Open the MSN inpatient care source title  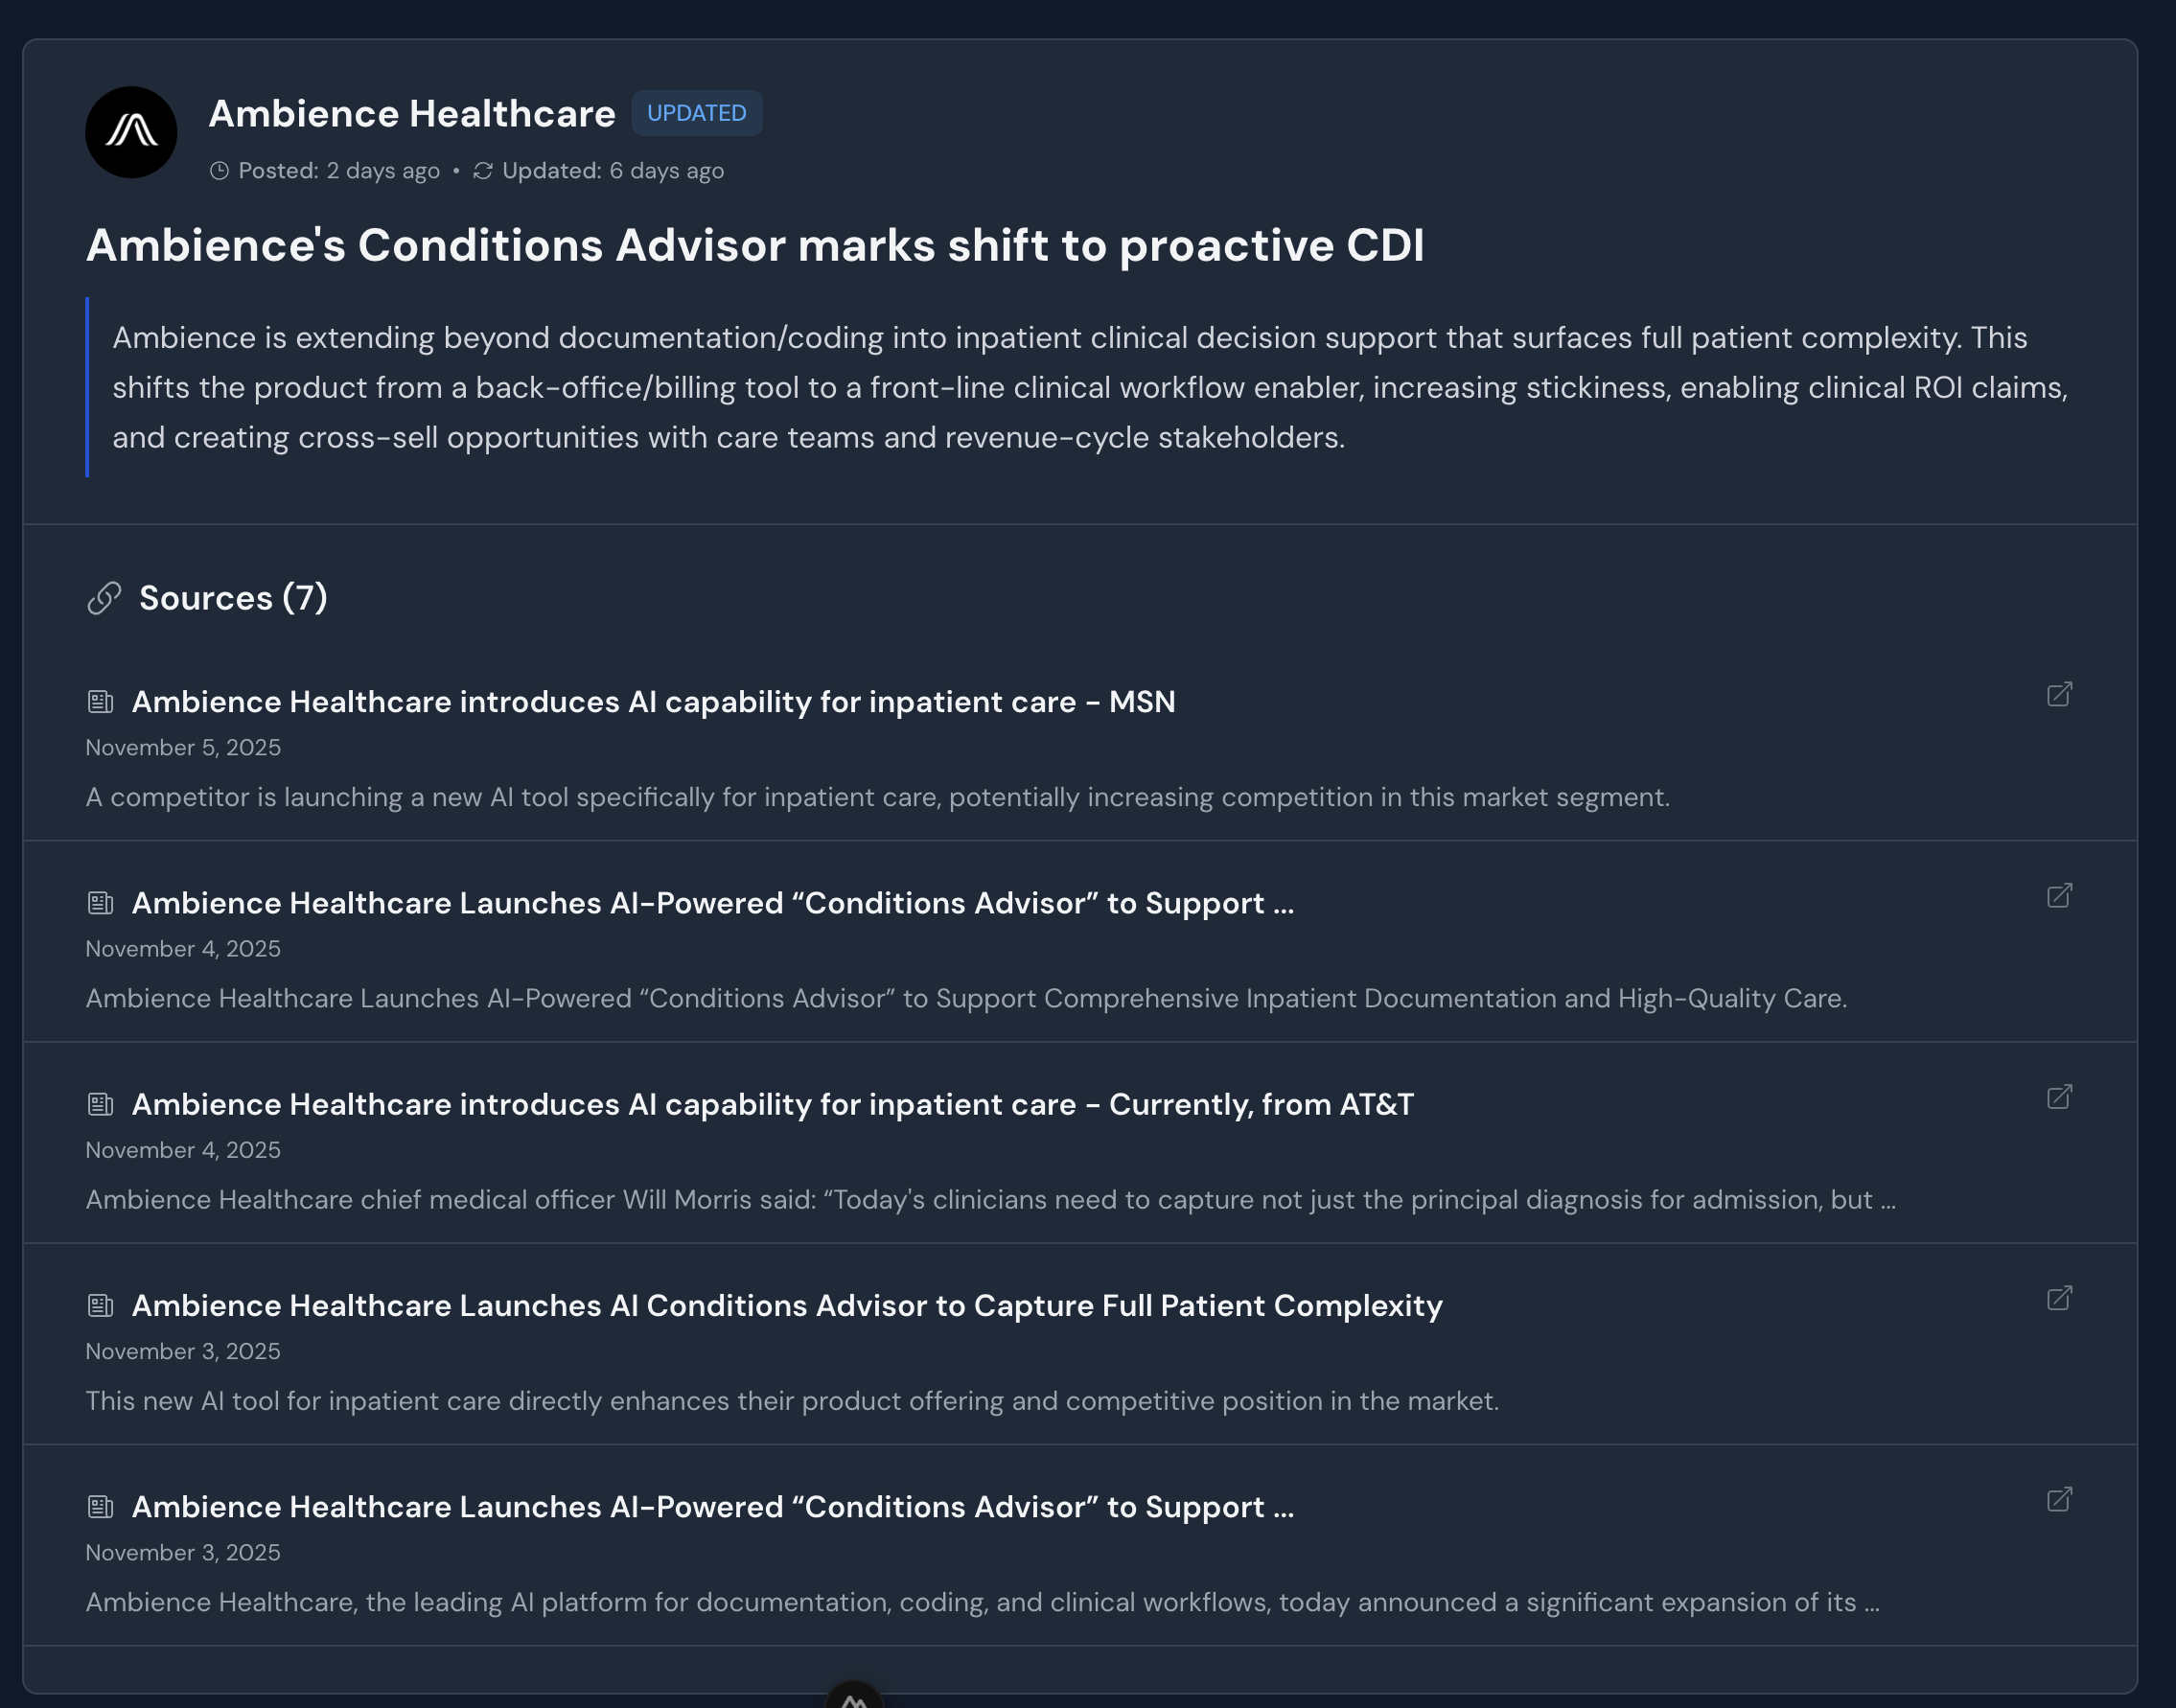653,702
